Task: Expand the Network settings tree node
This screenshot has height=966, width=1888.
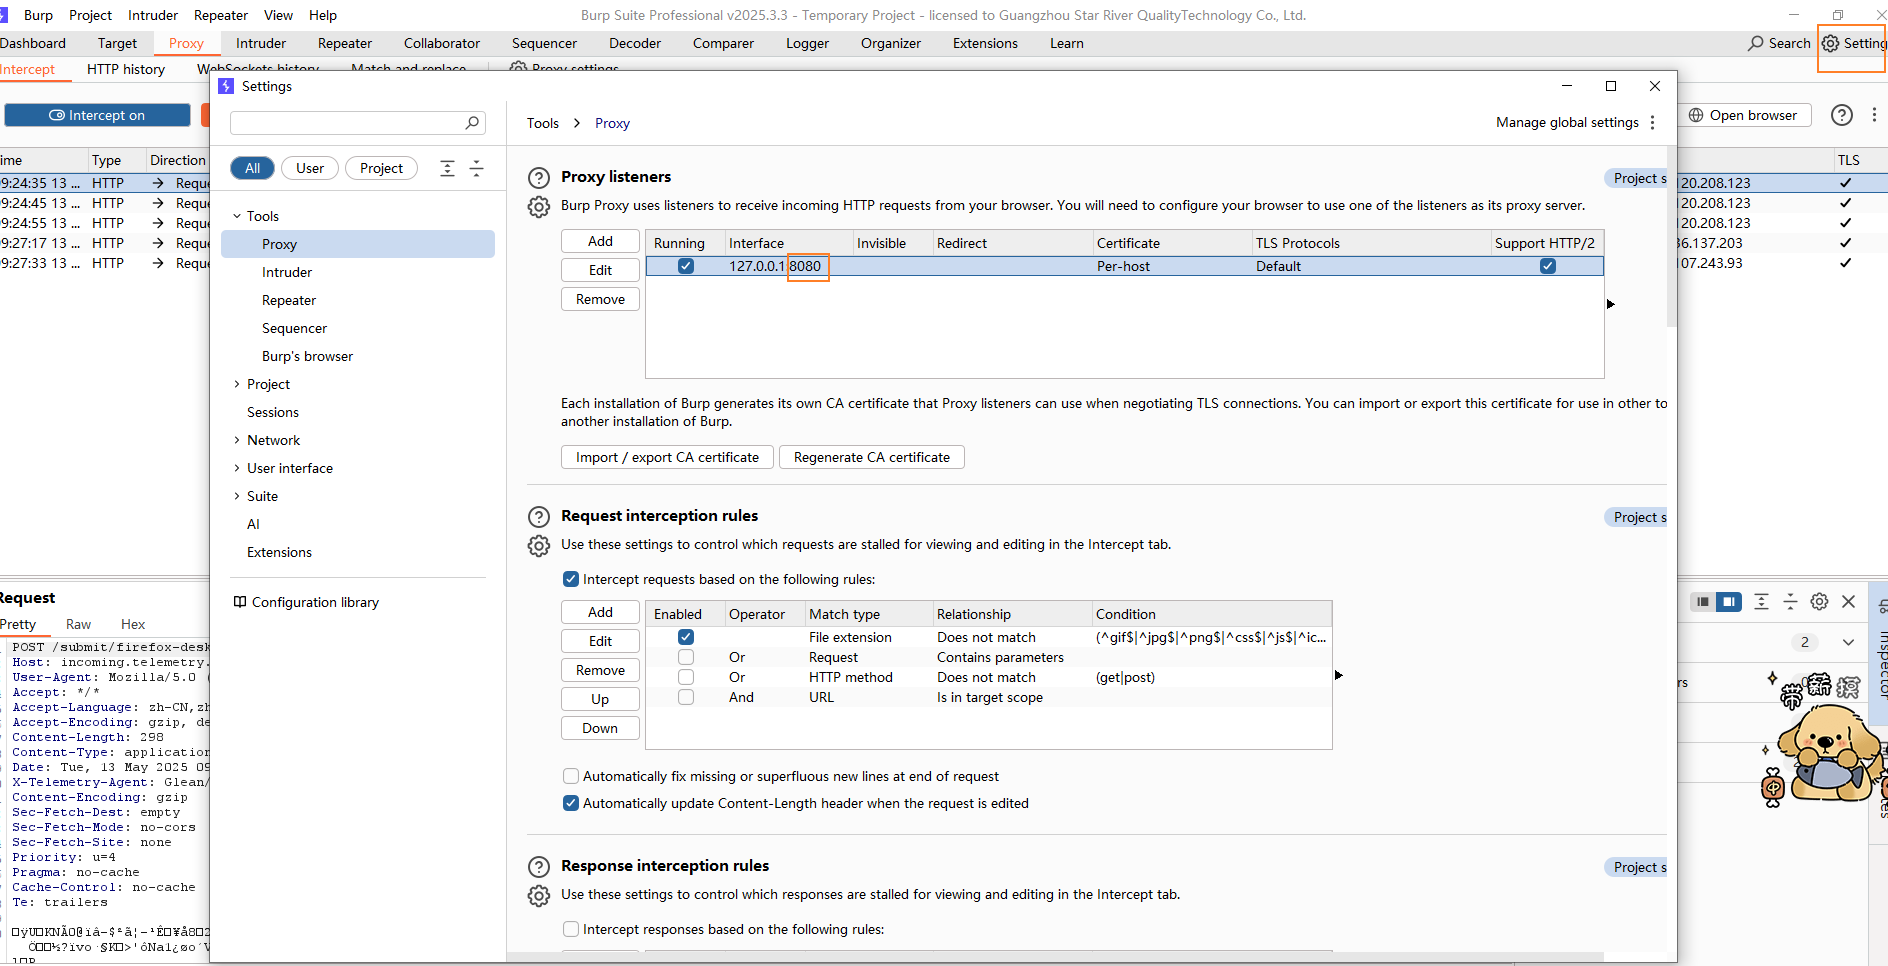Action: click(x=237, y=440)
